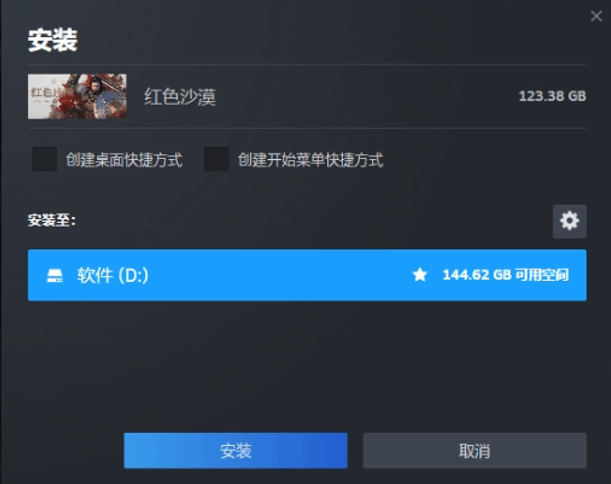Start installation with the blue 安装 button

[235, 450]
